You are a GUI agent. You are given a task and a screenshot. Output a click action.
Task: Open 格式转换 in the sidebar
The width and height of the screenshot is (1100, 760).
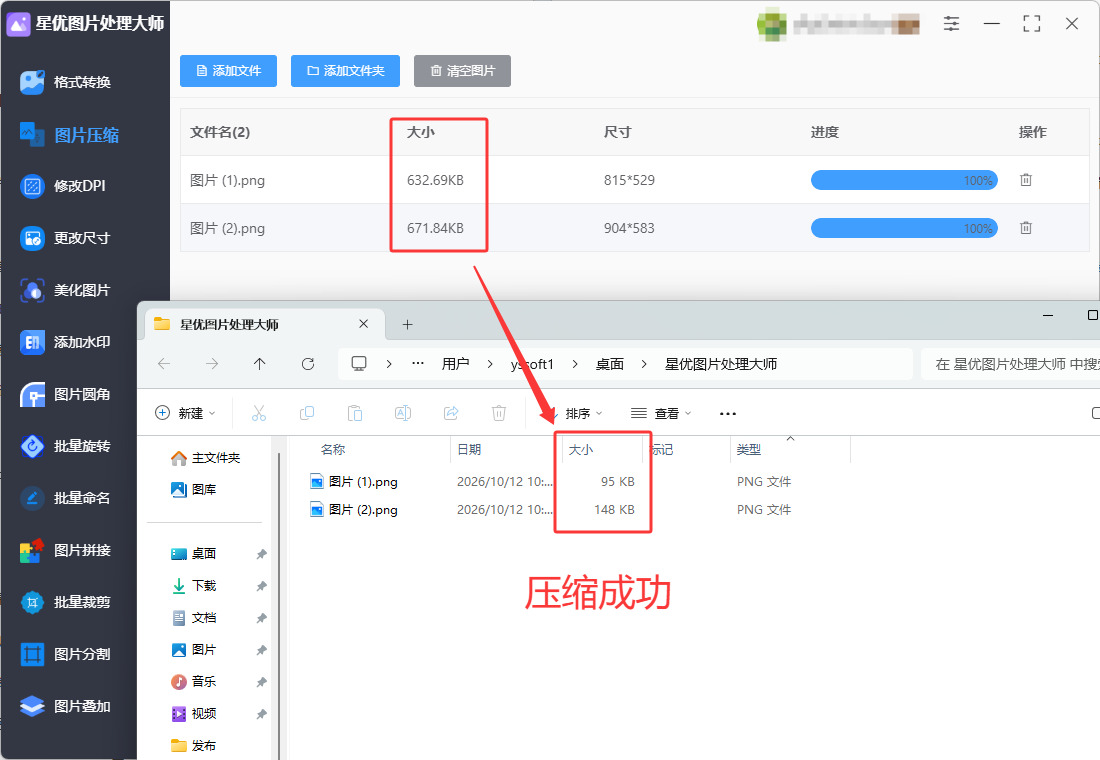[x=65, y=82]
